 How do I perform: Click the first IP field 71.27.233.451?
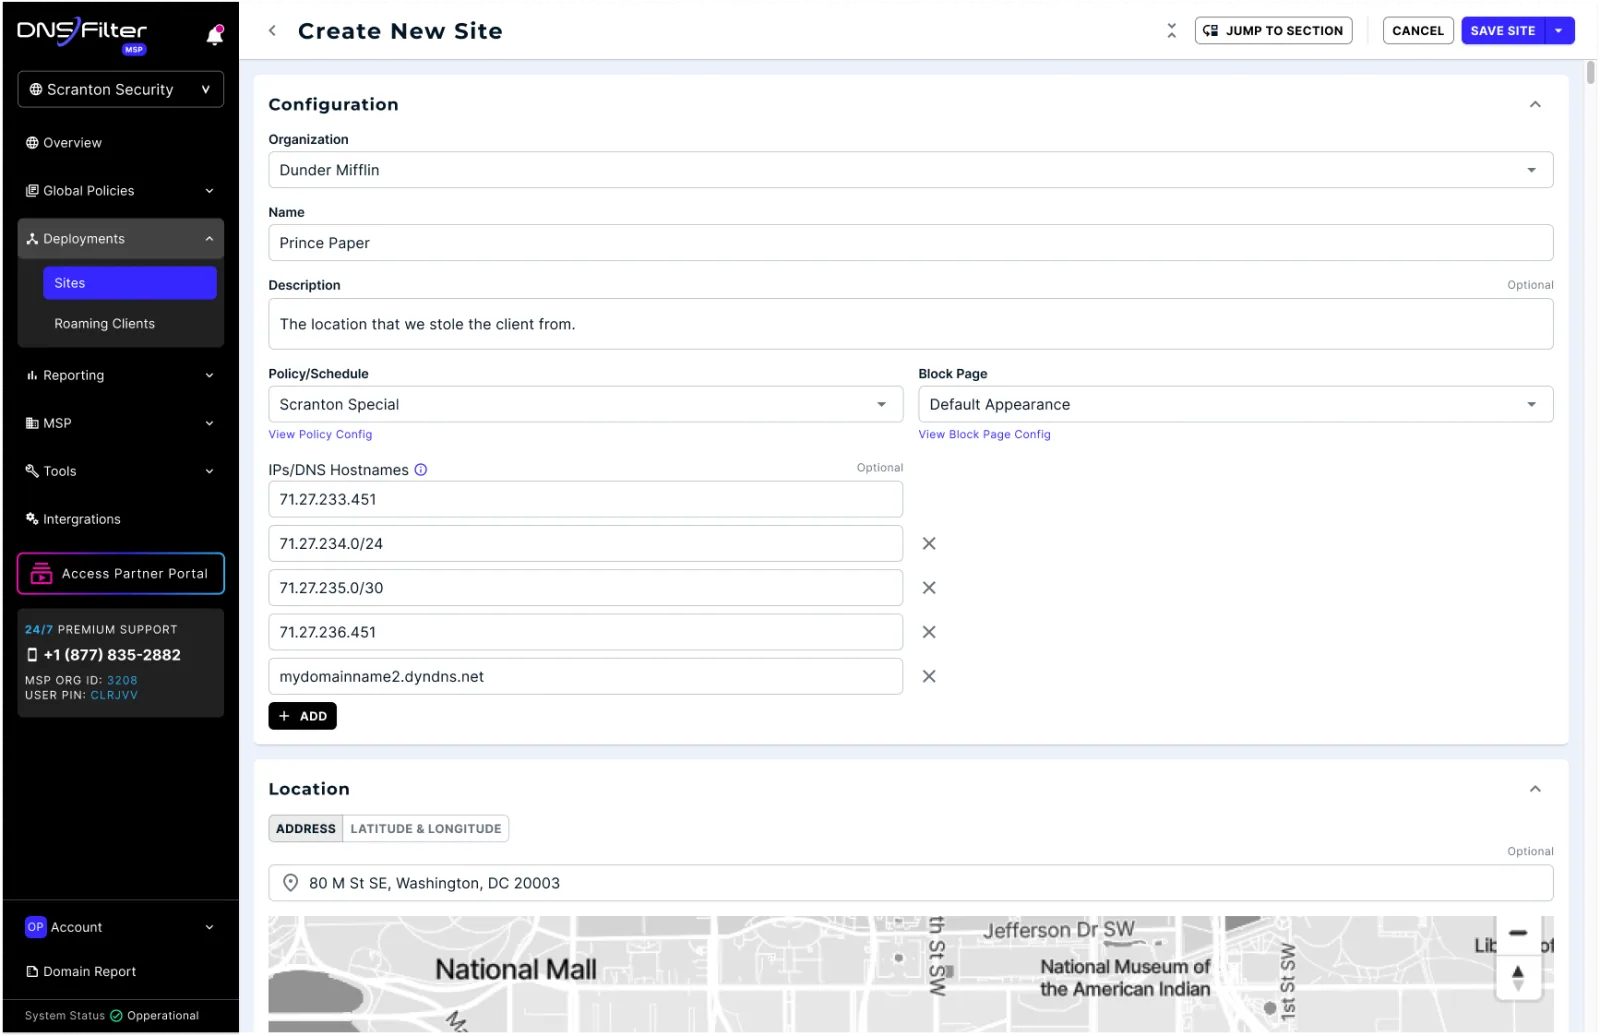(585, 500)
